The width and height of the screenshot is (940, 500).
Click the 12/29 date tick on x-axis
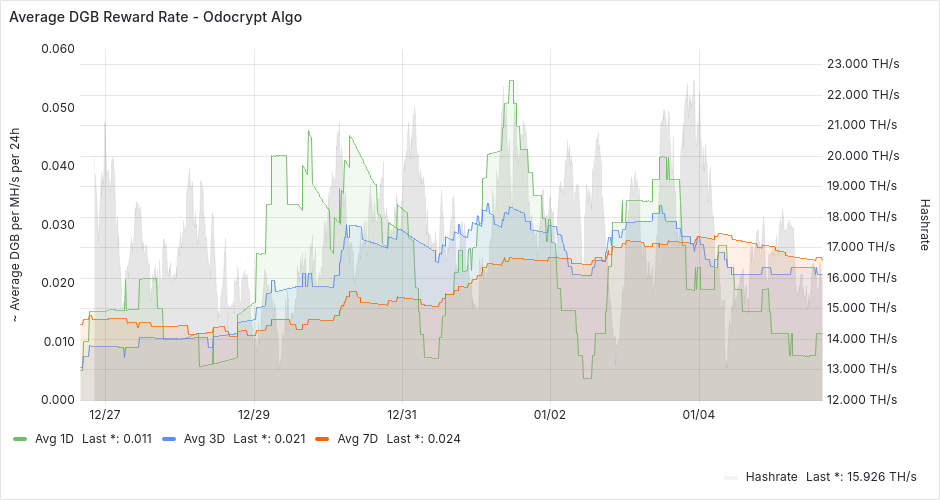coord(254,414)
